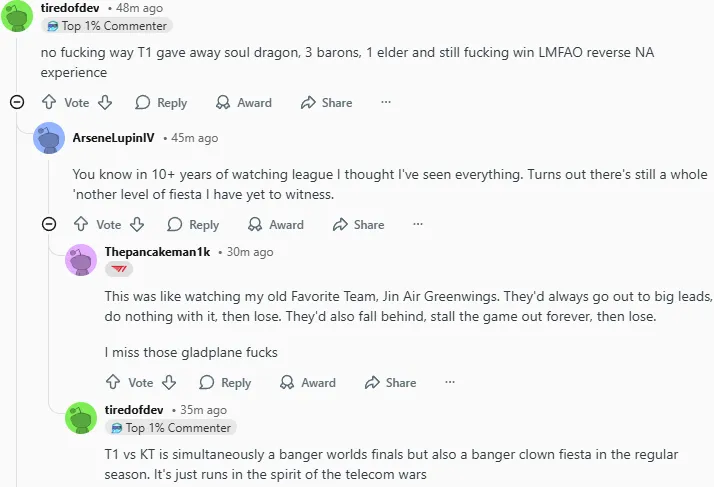This screenshot has width=714, height=487.
Task: Reply to ArseneLupinIV's comment
Action: [193, 225]
